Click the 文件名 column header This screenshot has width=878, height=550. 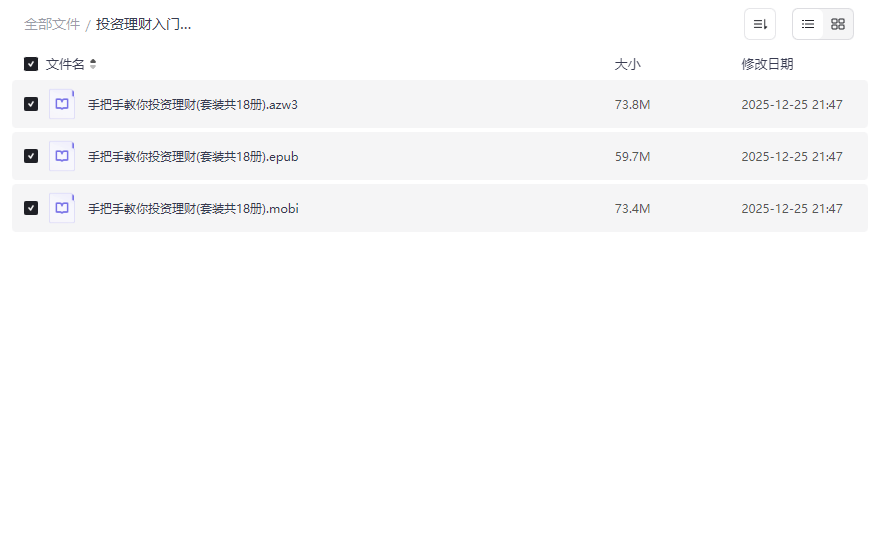[x=65, y=64]
